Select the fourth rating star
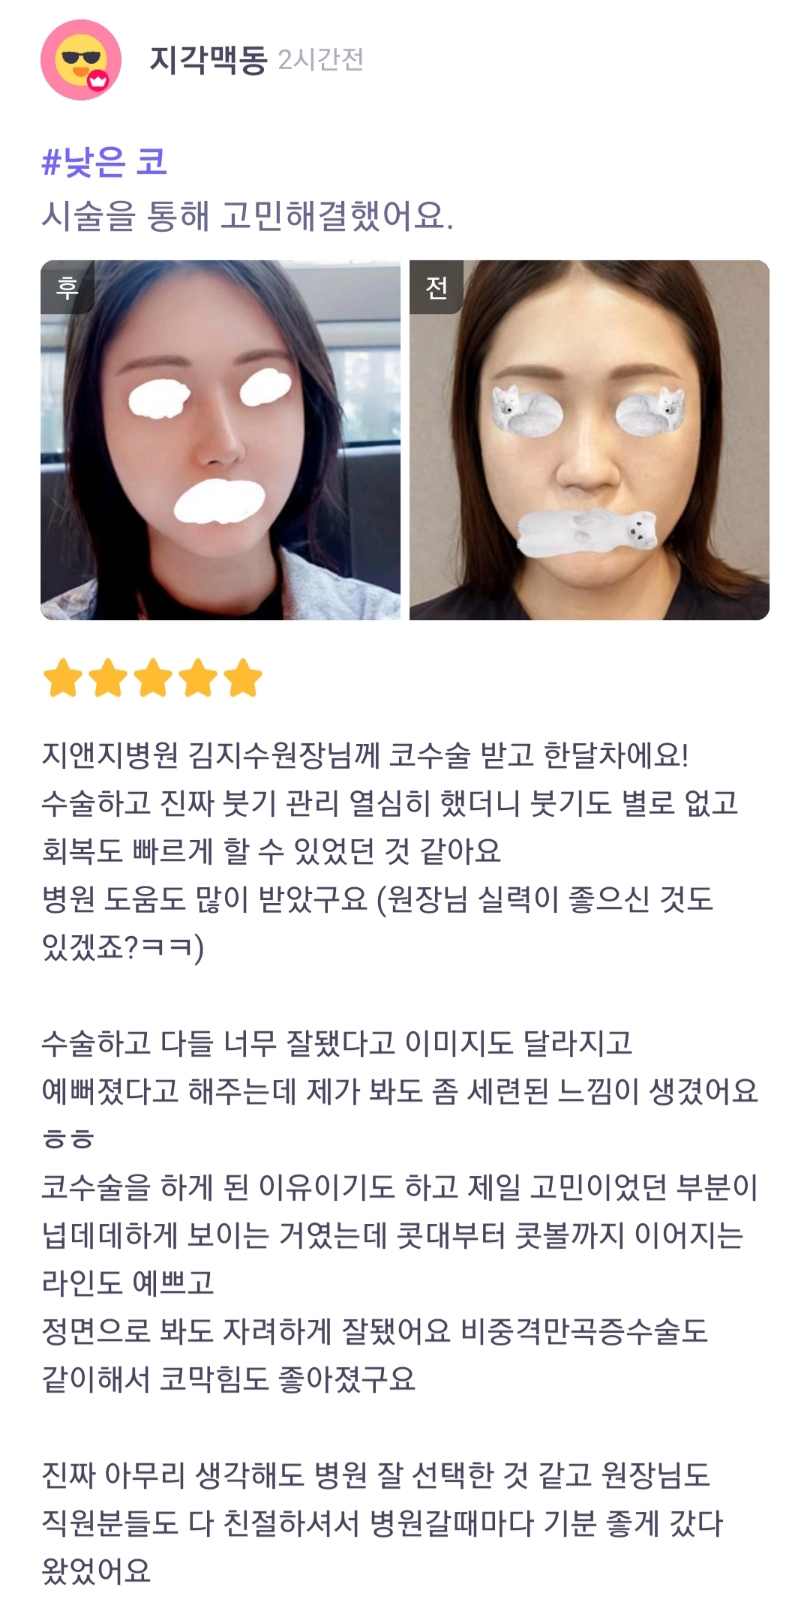 pyautogui.click(x=198, y=678)
